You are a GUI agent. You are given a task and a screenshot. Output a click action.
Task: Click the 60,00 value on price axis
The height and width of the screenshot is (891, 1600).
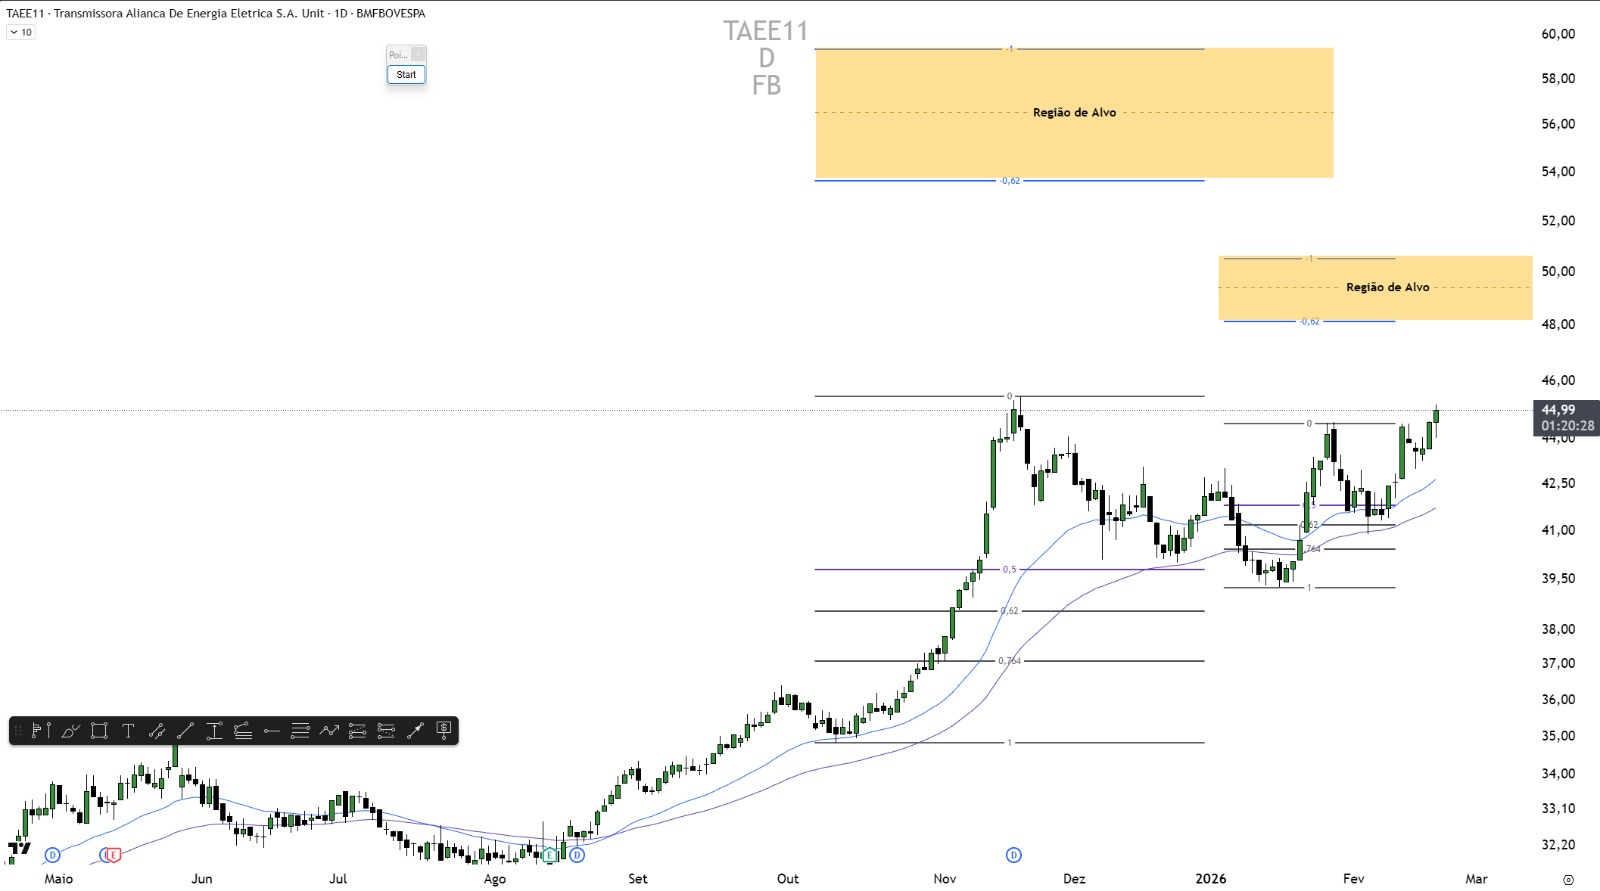[1558, 34]
